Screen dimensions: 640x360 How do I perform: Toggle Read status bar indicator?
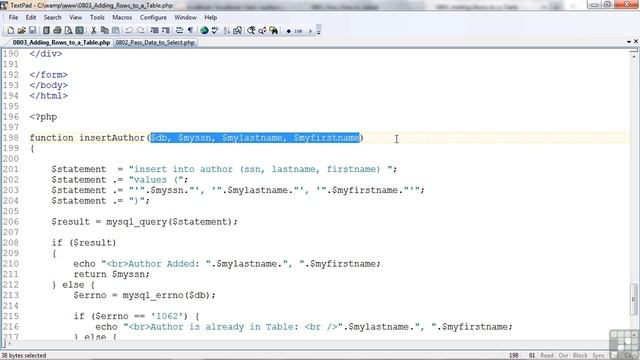click(x=547, y=356)
